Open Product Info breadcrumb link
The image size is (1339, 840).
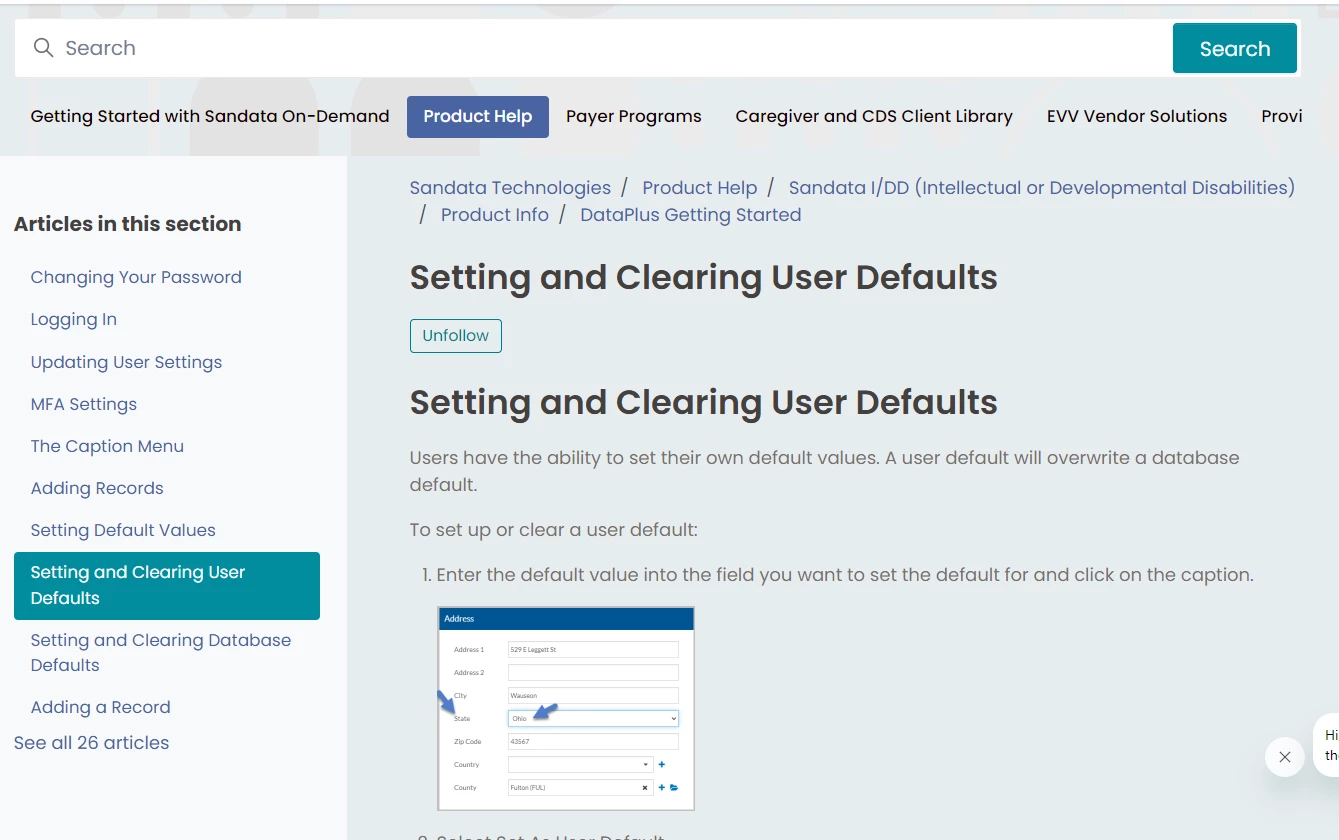pos(495,215)
